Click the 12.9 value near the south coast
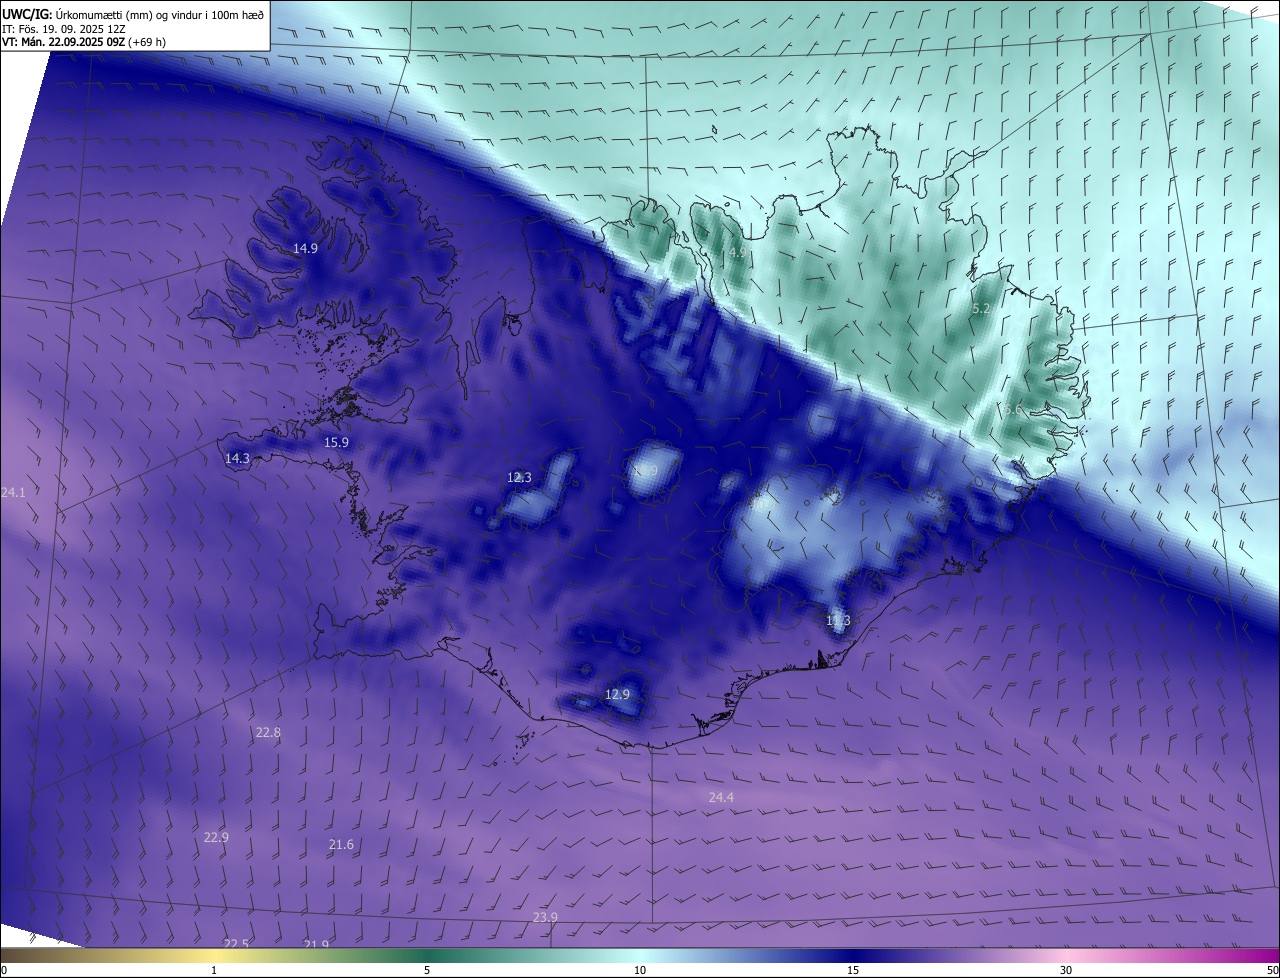Viewport: 1280px width, 978px height. pos(618,694)
